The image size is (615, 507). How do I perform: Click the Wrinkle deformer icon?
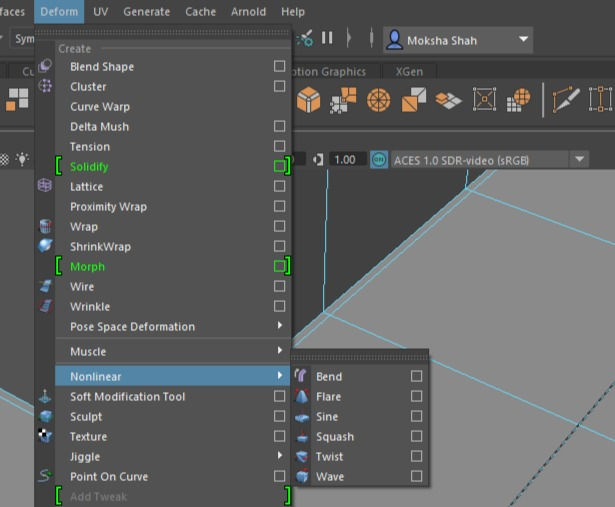[45, 306]
